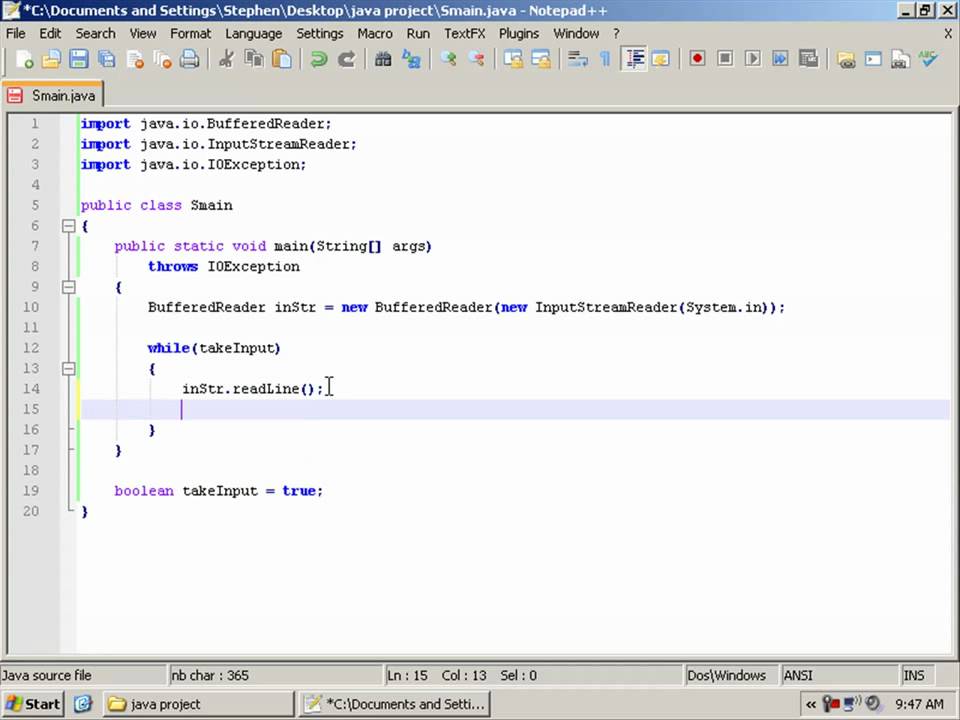Open the Run menu
Viewport: 960px width, 720px height.
418,33
